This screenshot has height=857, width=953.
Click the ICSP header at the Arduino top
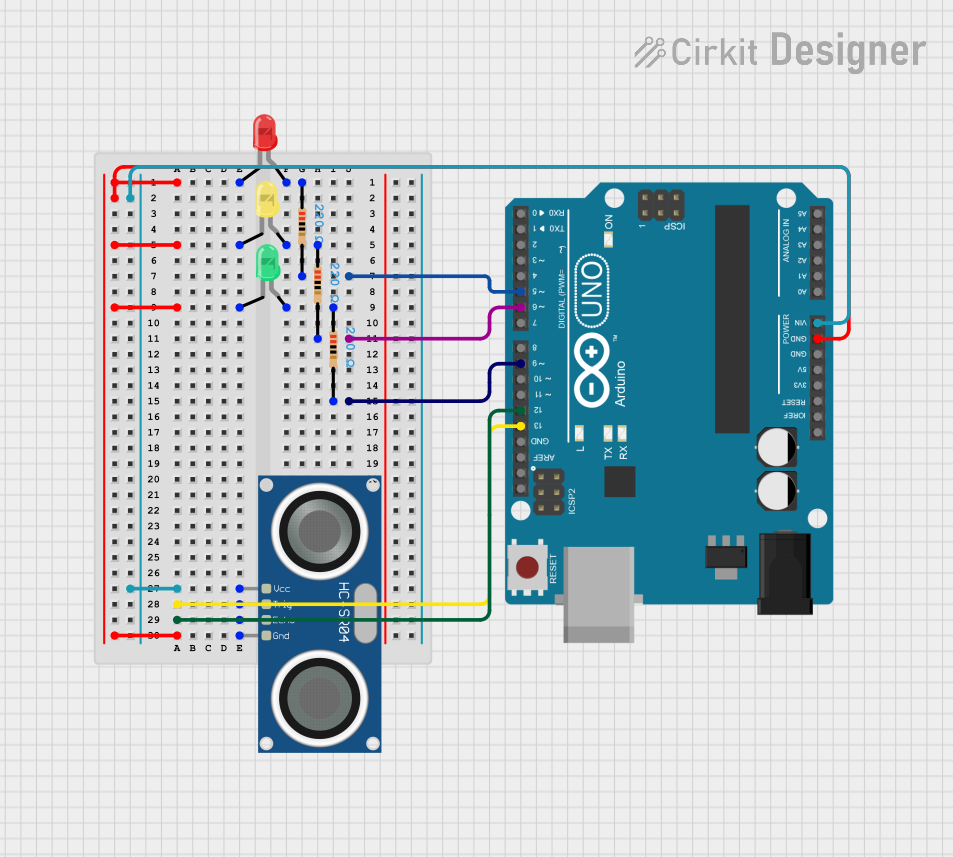pos(661,205)
